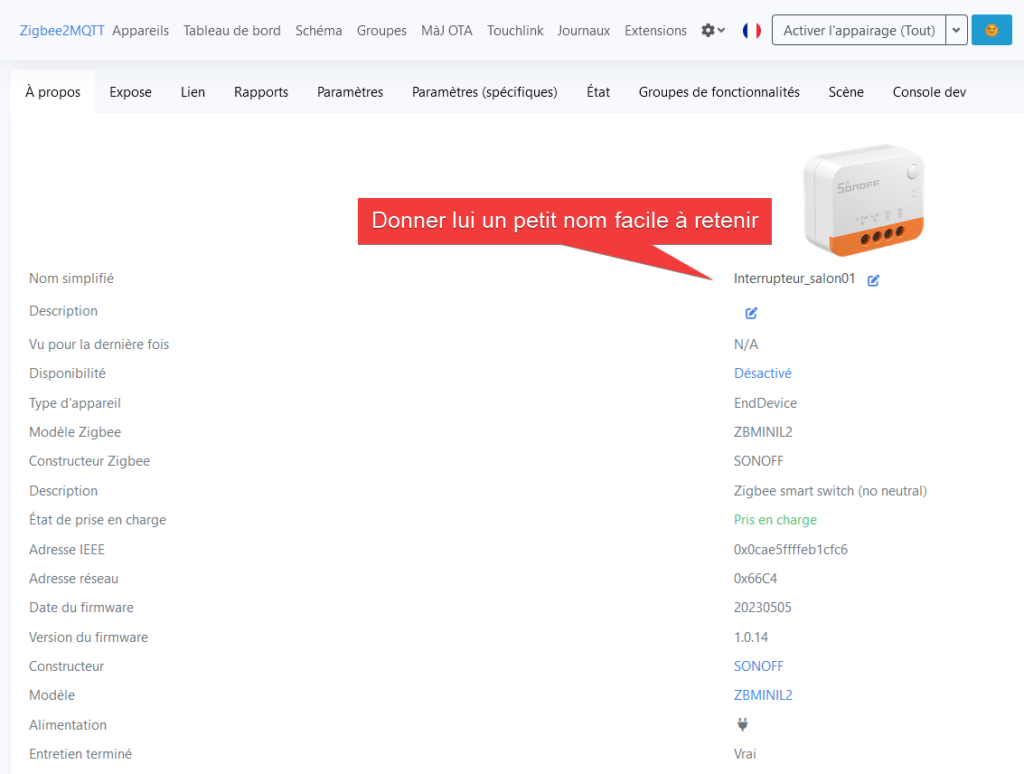Edit the device description pencil icon
Viewport: 1024px width, 774px height.
[x=751, y=313]
